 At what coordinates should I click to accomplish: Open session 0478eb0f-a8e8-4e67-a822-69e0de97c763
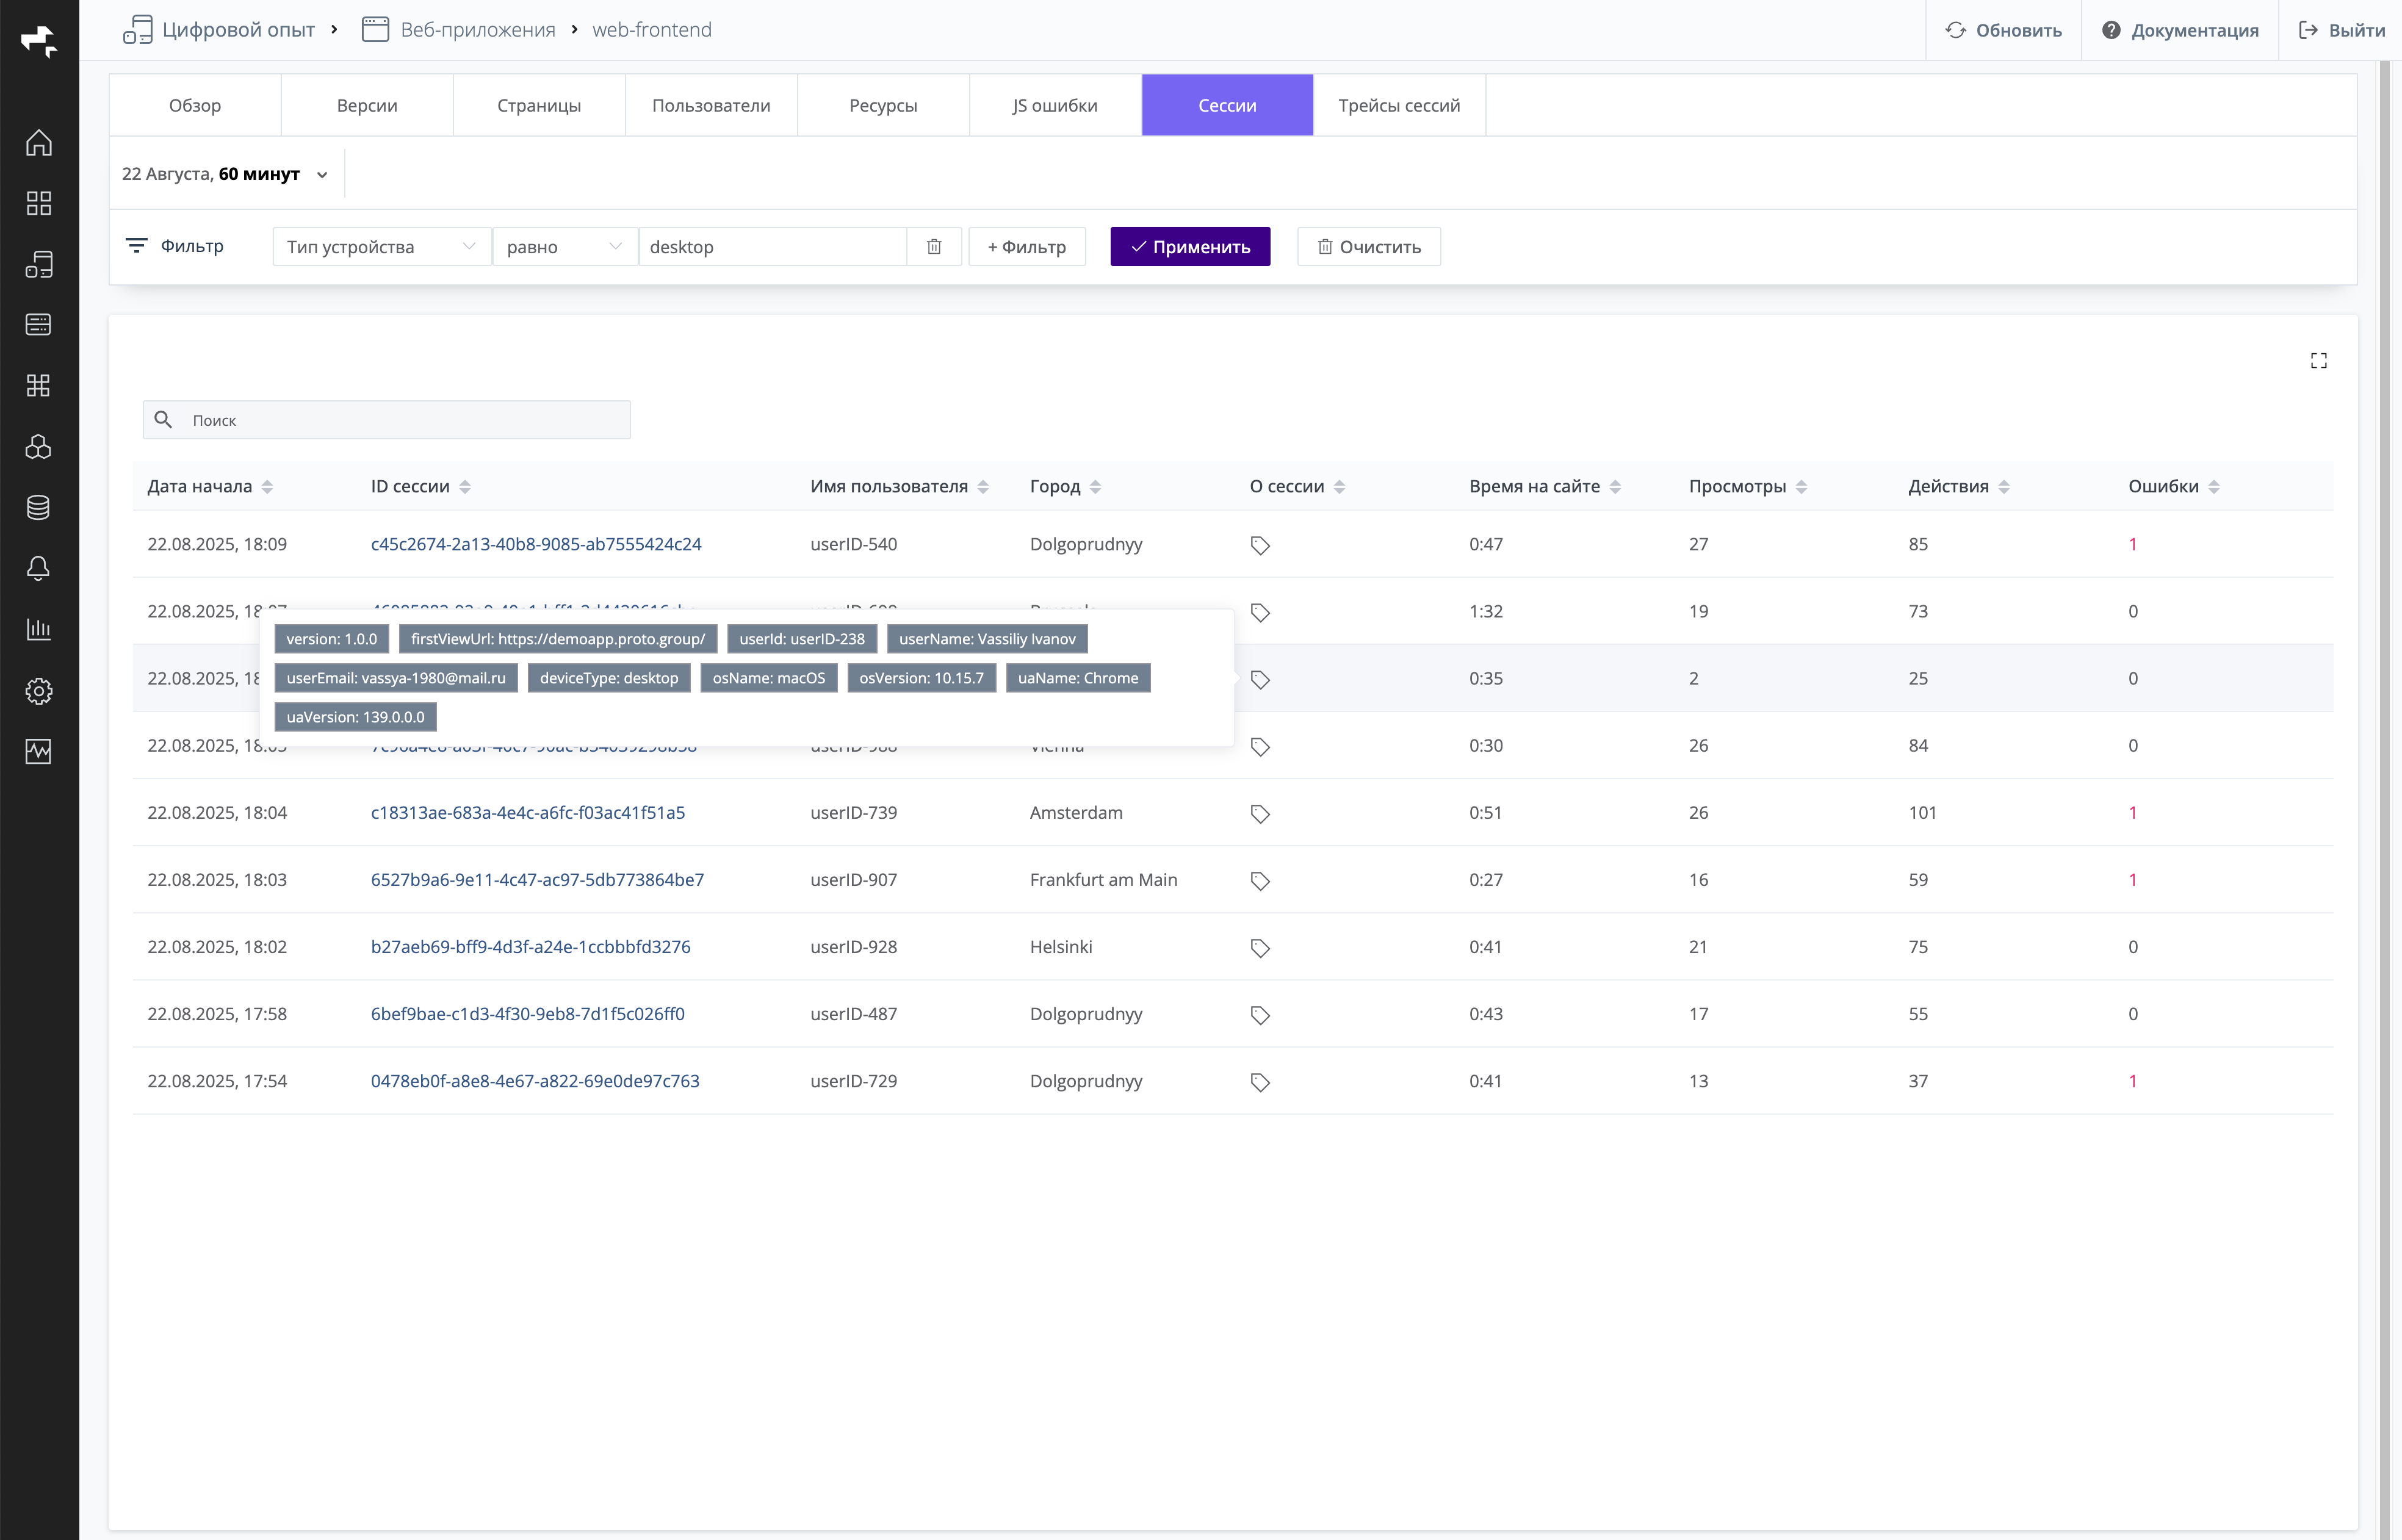(535, 1080)
